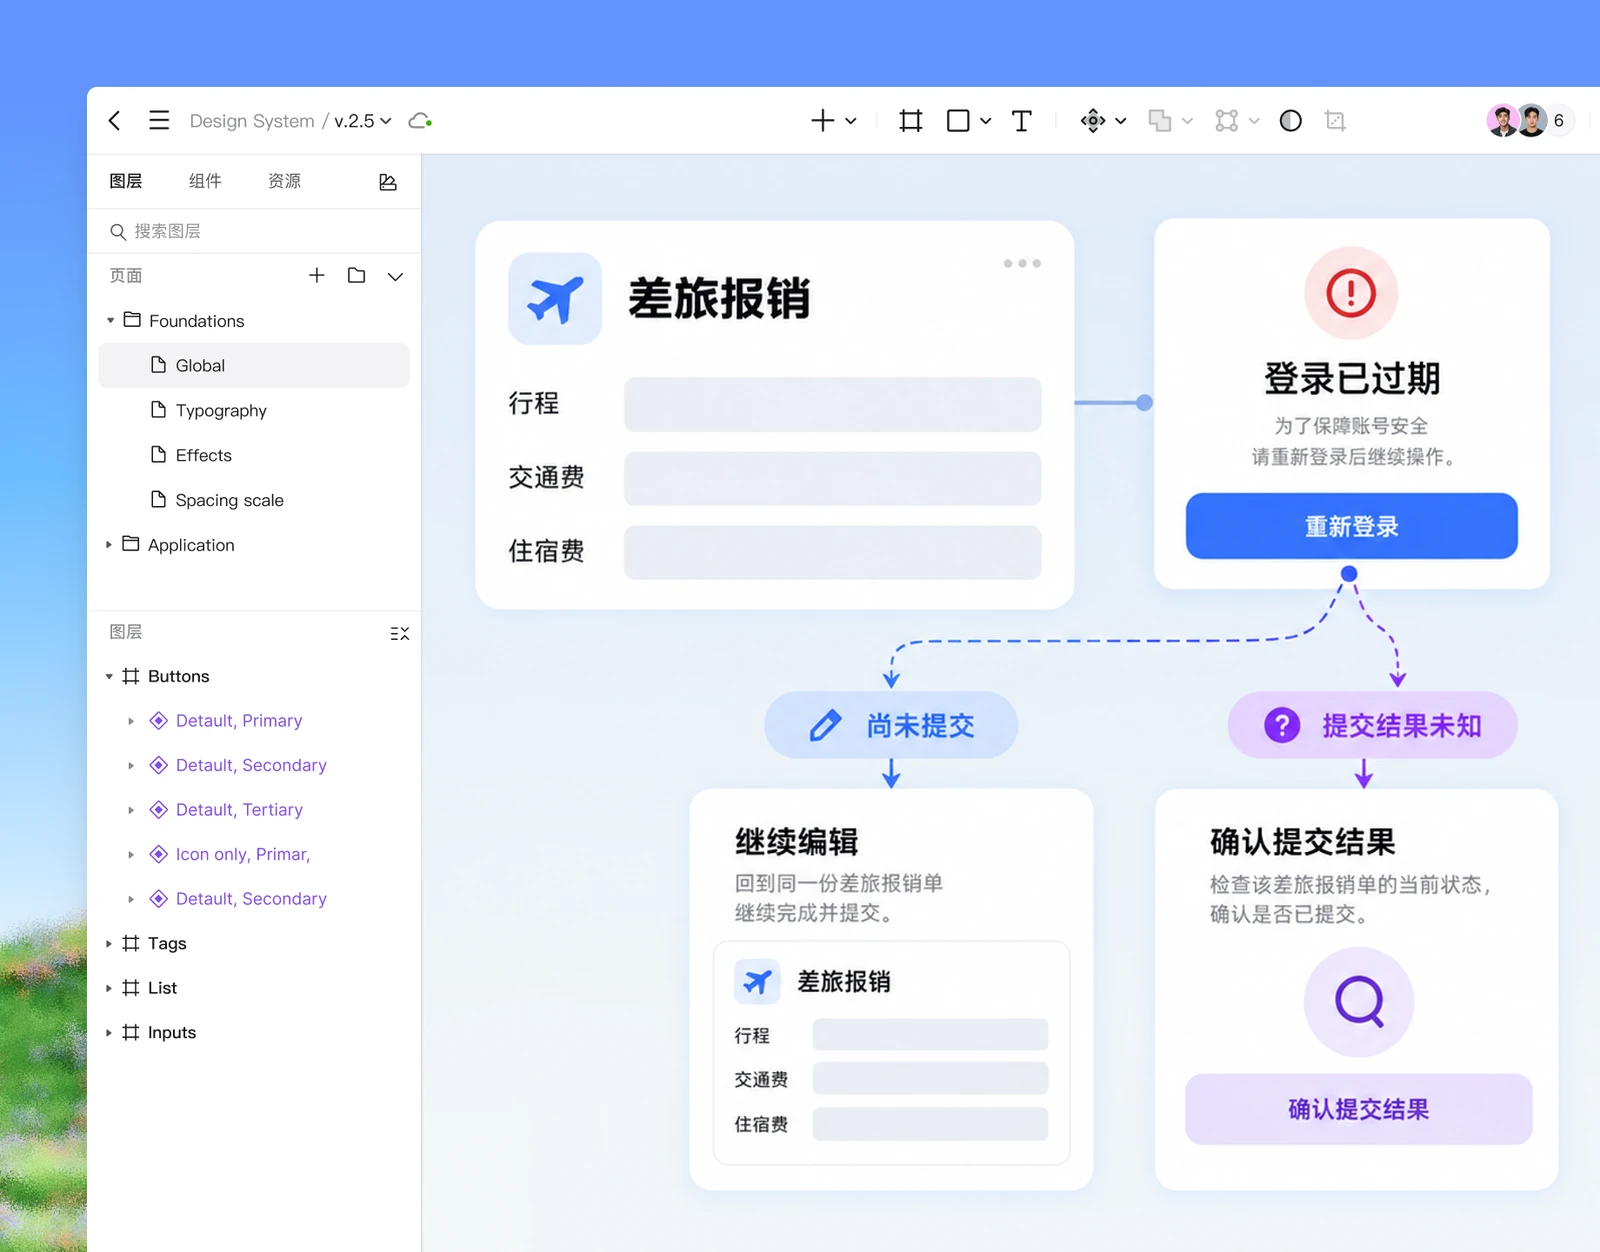Expand the Inputs frame layer

pos(109,1033)
